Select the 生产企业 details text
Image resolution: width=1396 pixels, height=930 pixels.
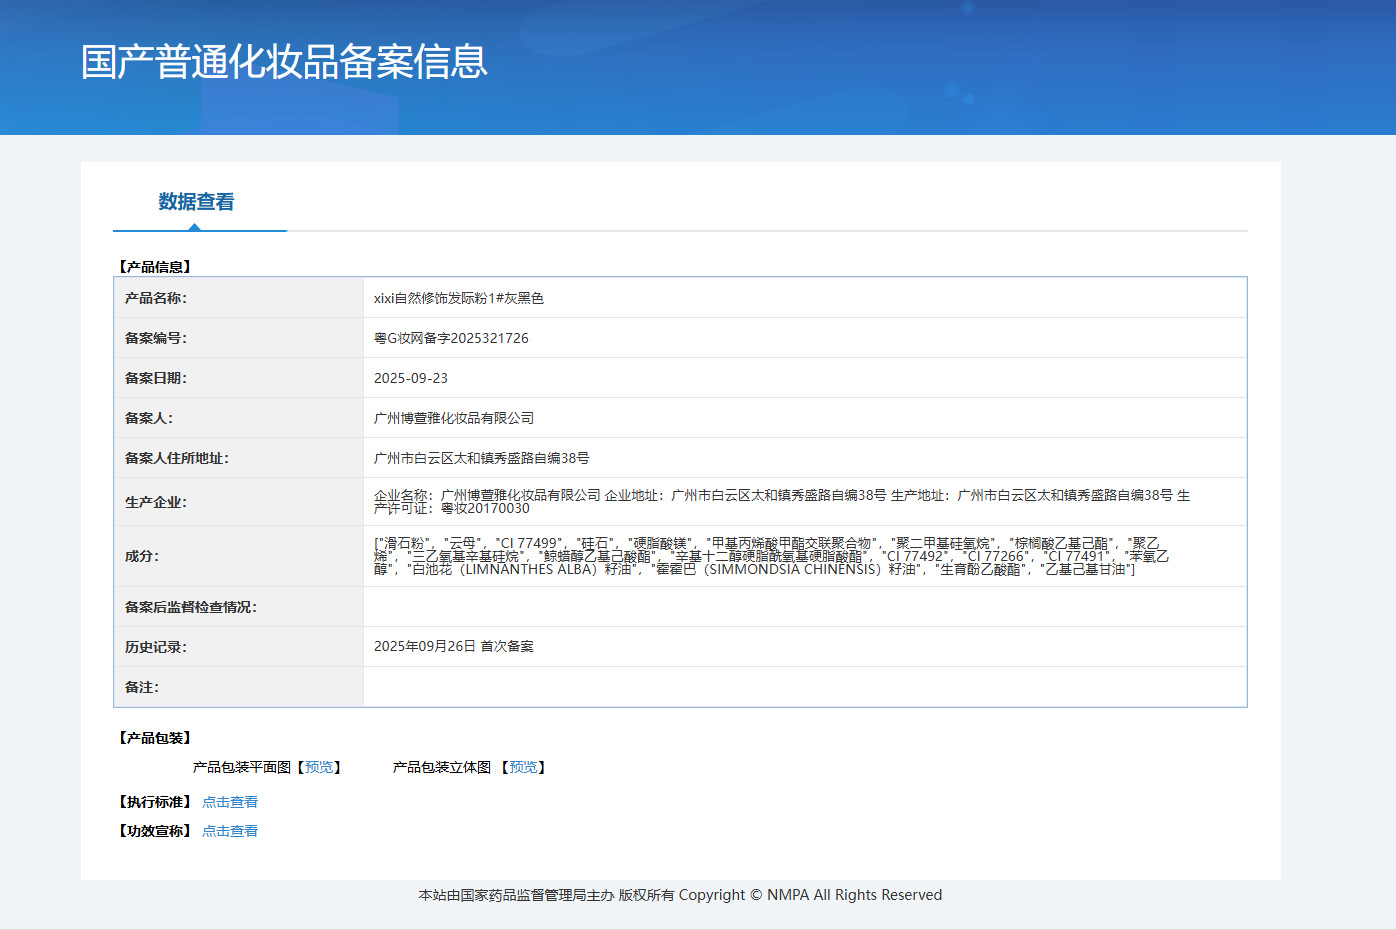(782, 502)
